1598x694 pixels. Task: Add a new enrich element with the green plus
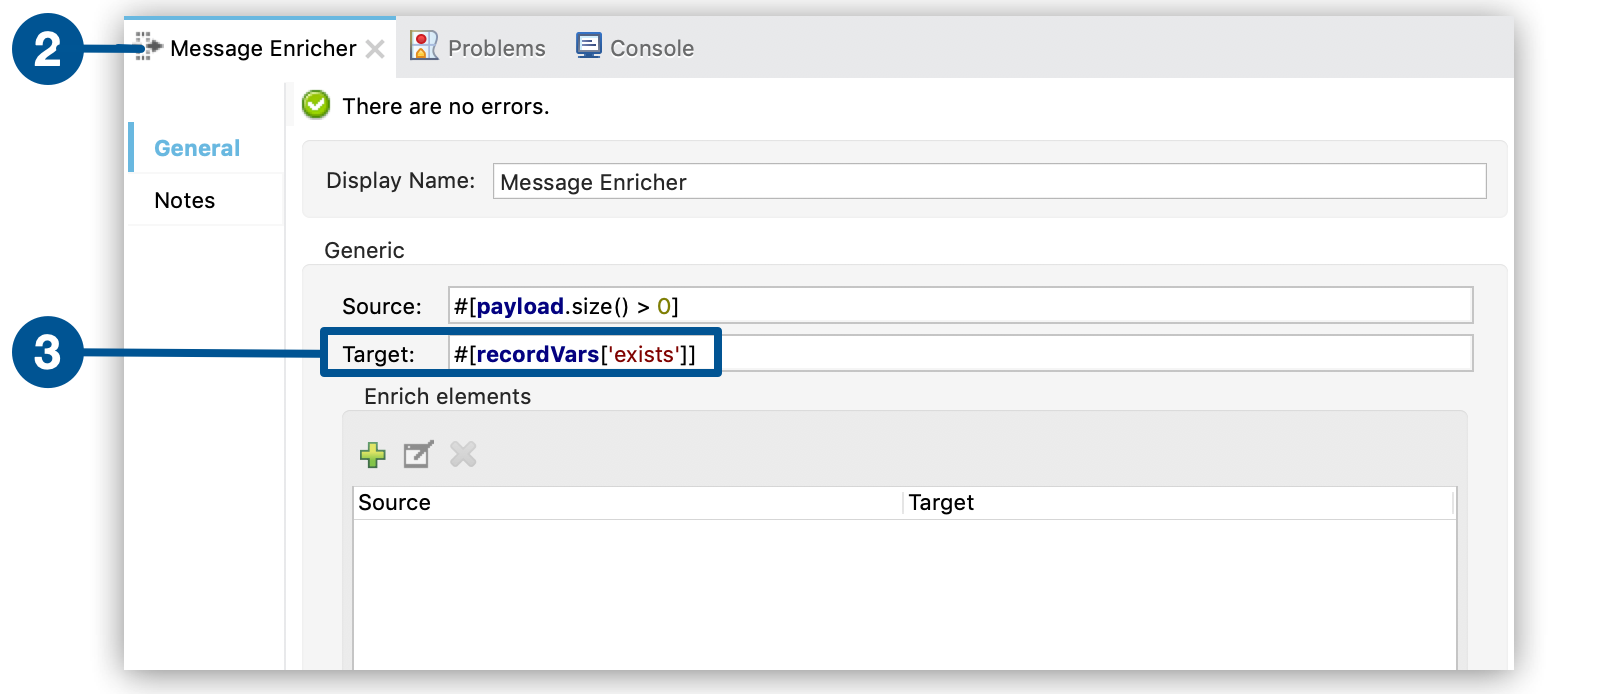point(373,455)
